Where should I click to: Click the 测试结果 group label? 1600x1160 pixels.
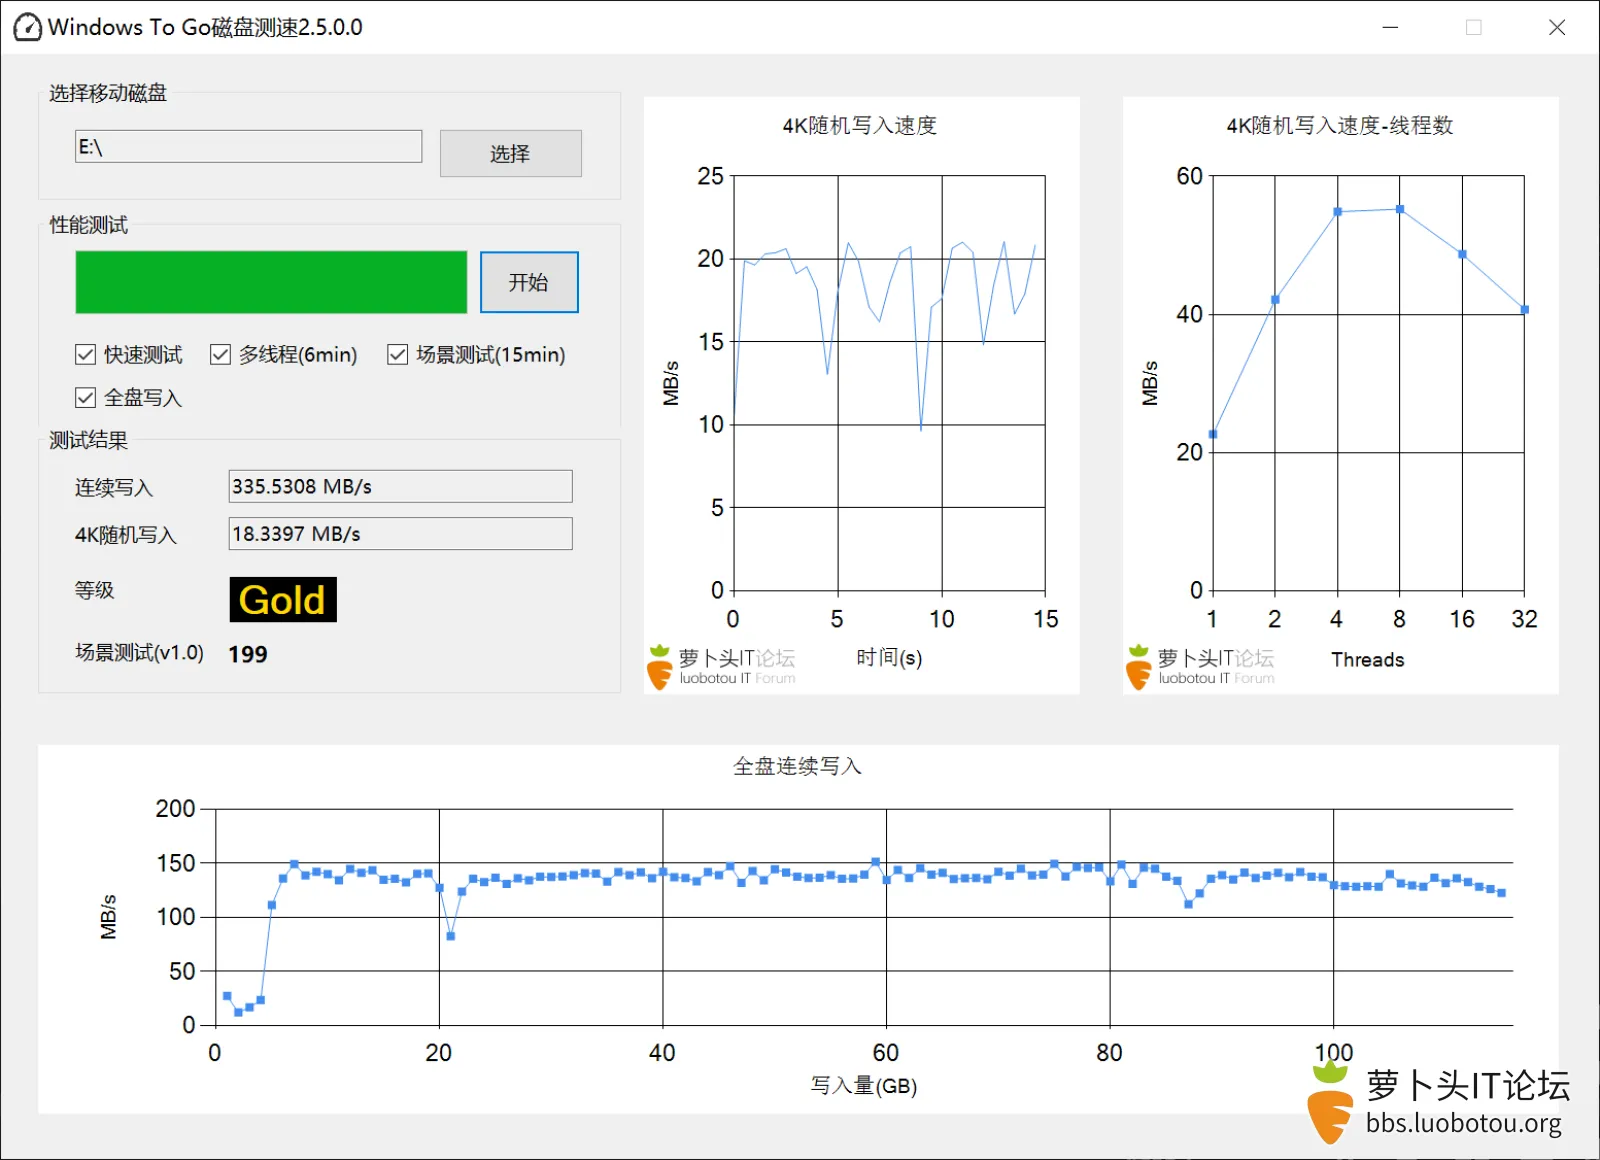click(89, 441)
